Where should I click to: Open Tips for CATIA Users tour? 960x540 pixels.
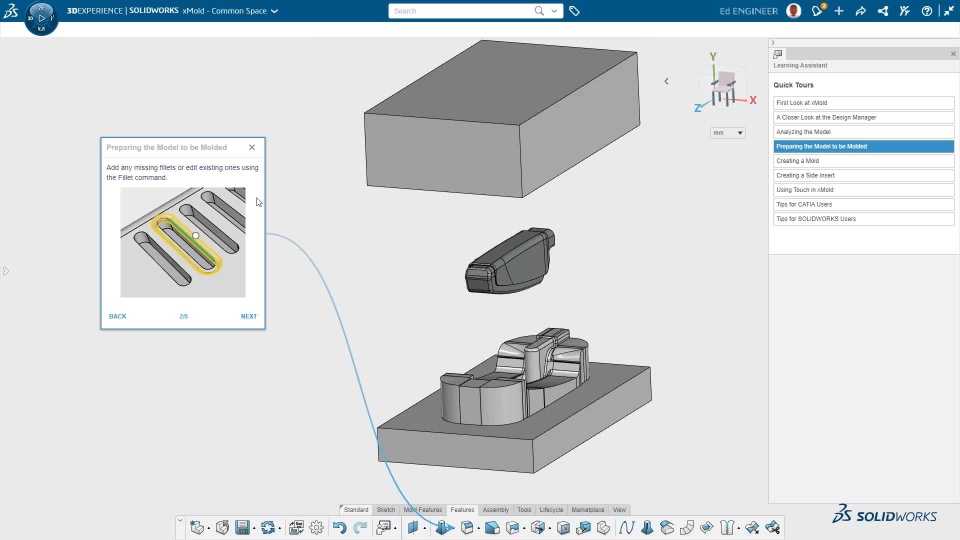863,204
